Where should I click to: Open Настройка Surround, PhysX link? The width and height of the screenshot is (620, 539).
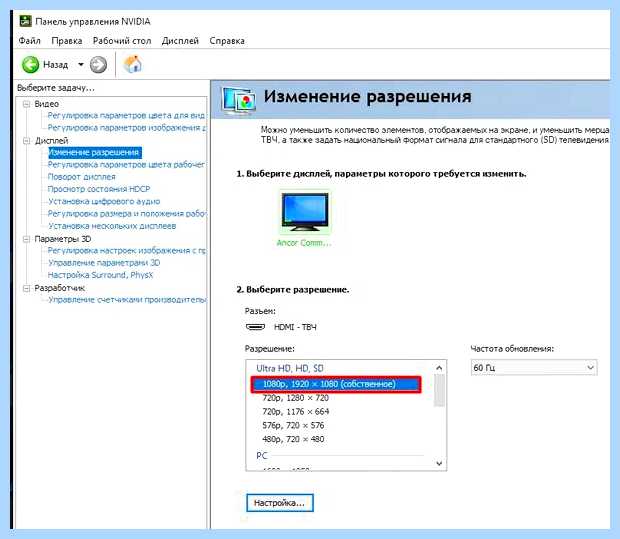pos(100,275)
